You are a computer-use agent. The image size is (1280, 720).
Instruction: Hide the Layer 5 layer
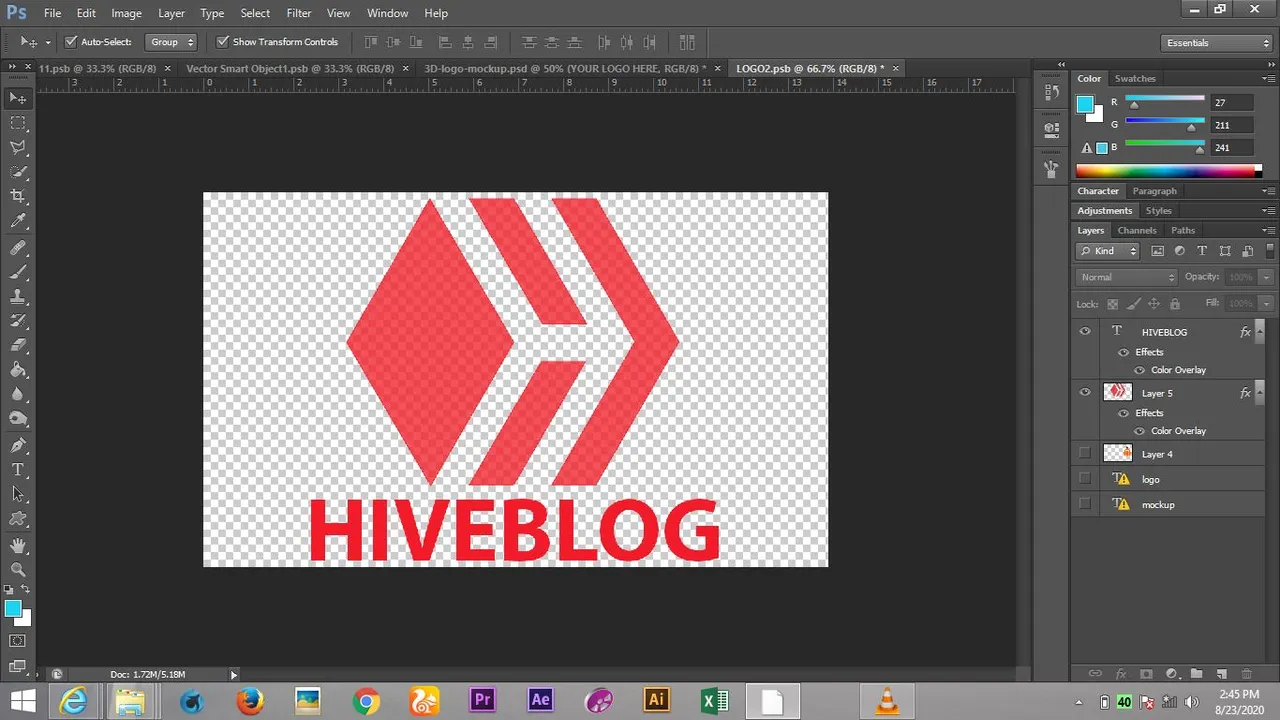(x=1085, y=393)
